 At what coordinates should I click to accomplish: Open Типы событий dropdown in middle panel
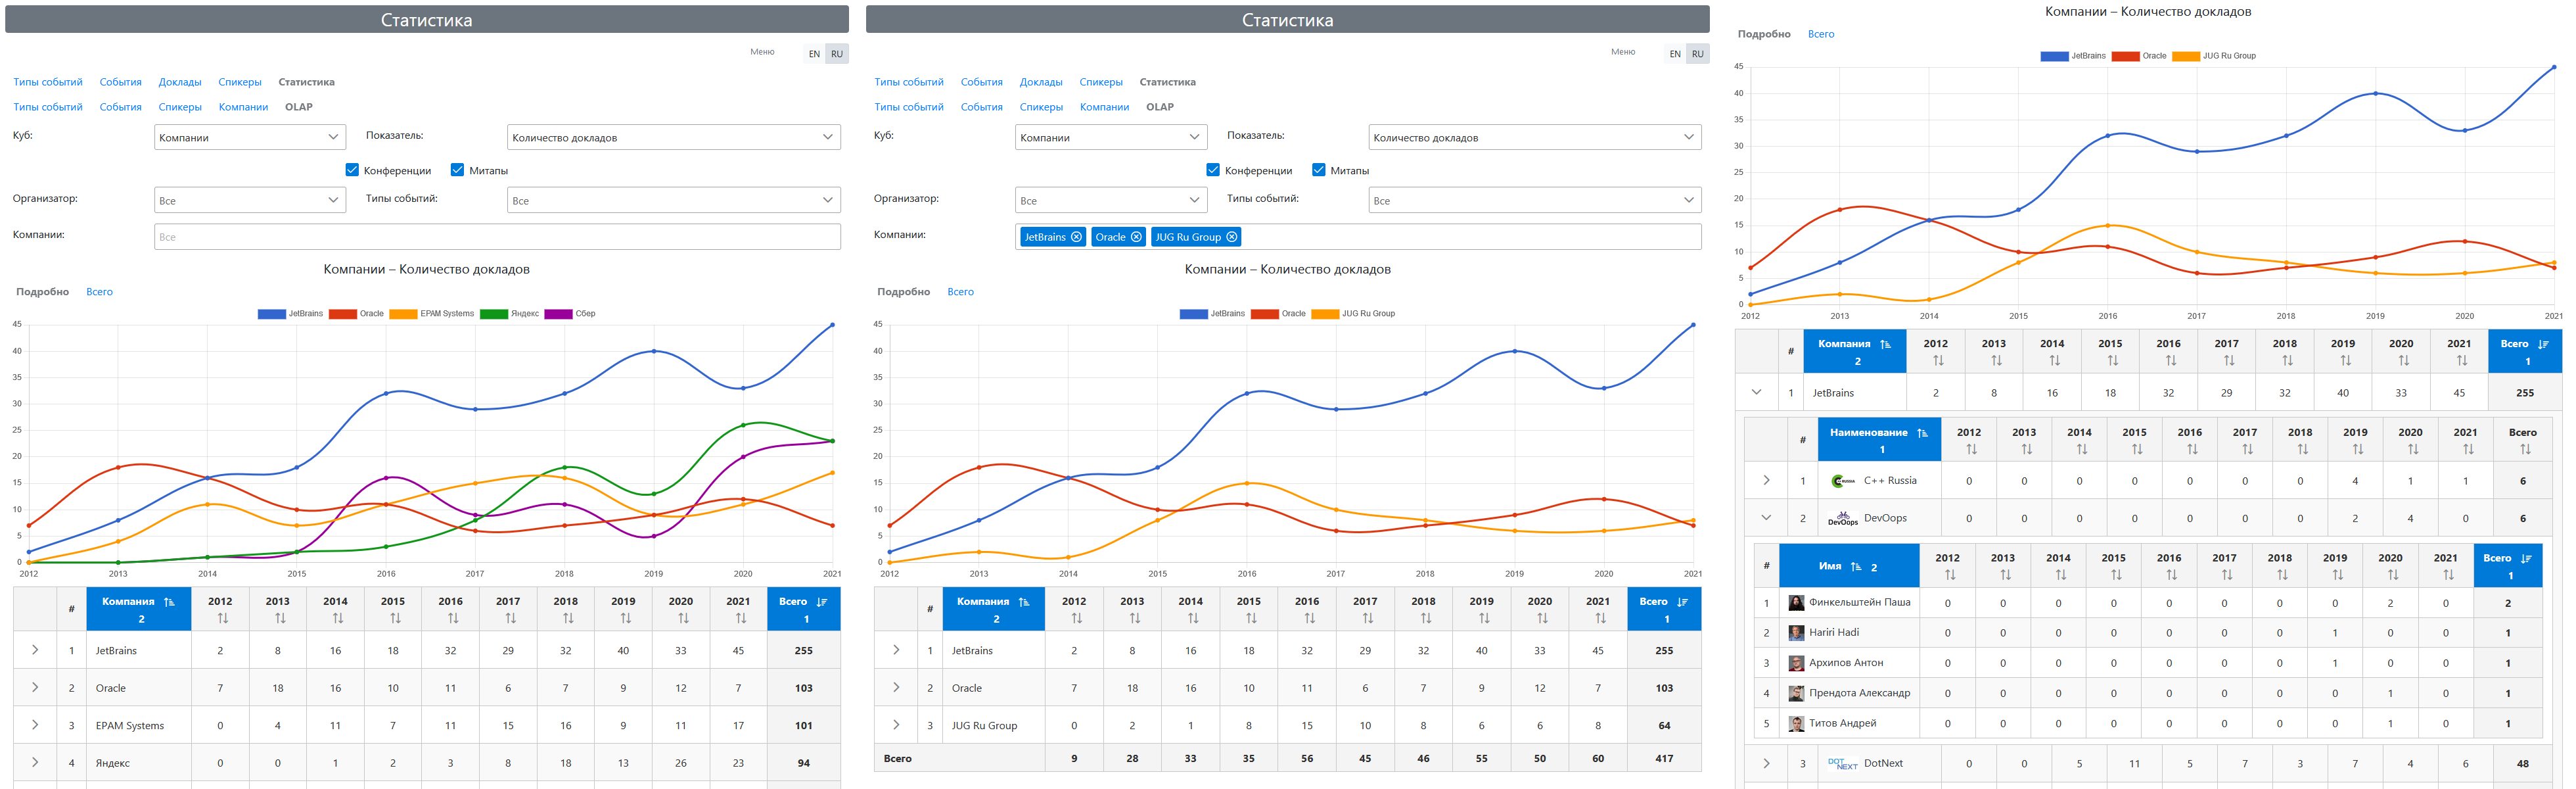[1535, 200]
